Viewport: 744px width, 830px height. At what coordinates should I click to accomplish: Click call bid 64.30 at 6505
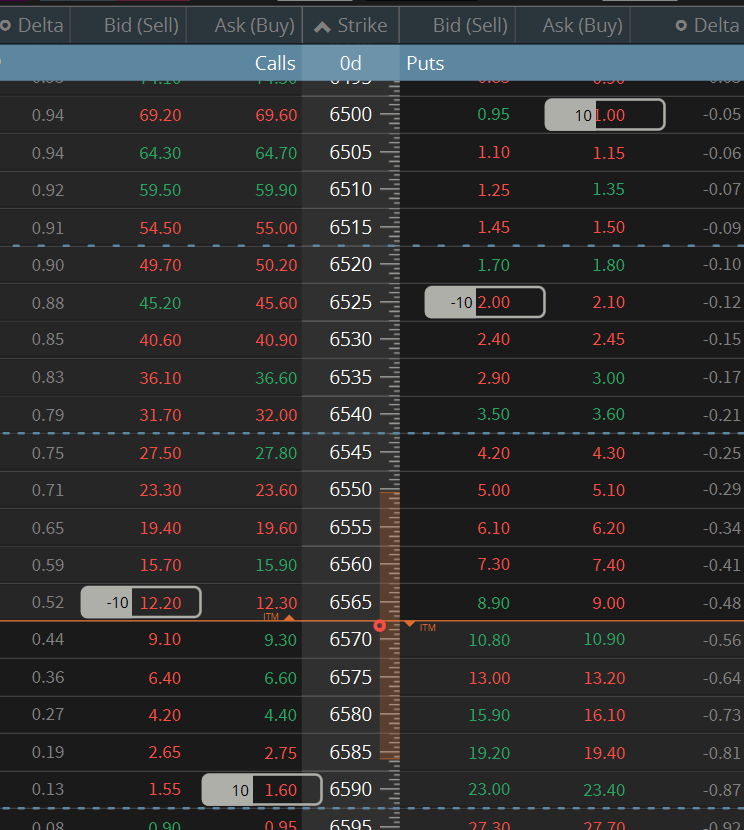pyautogui.click(x=160, y=153)
